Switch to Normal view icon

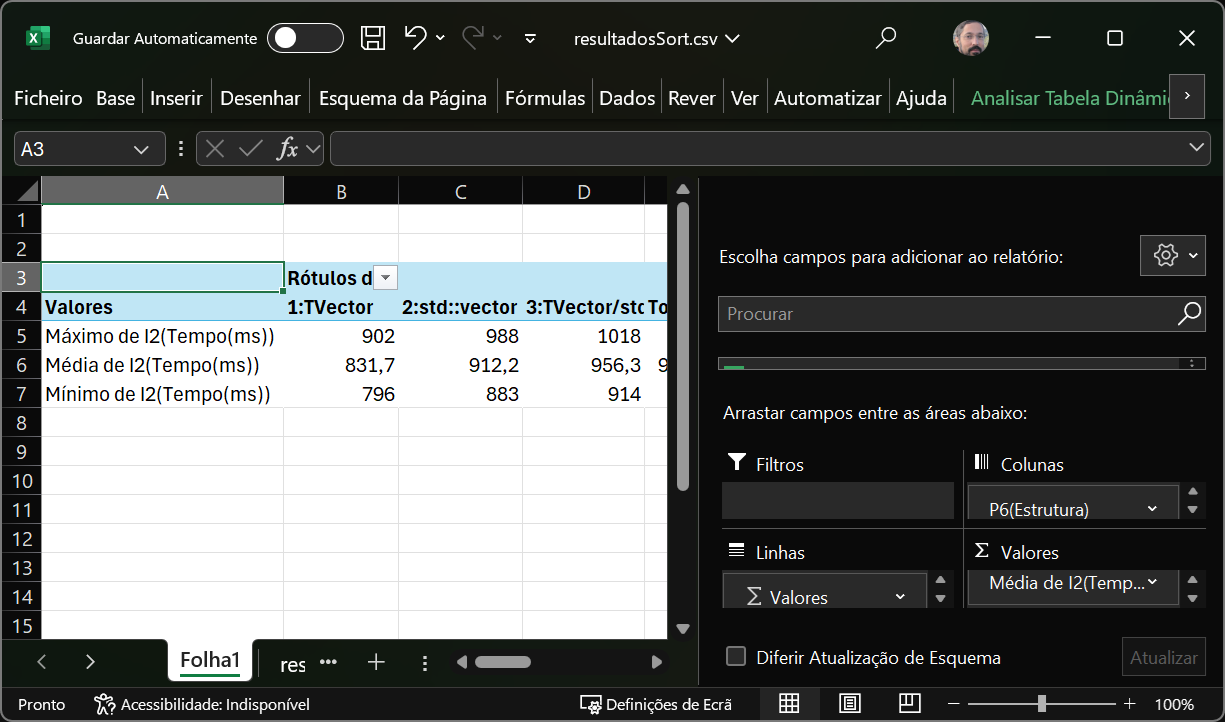pos(789,704)
